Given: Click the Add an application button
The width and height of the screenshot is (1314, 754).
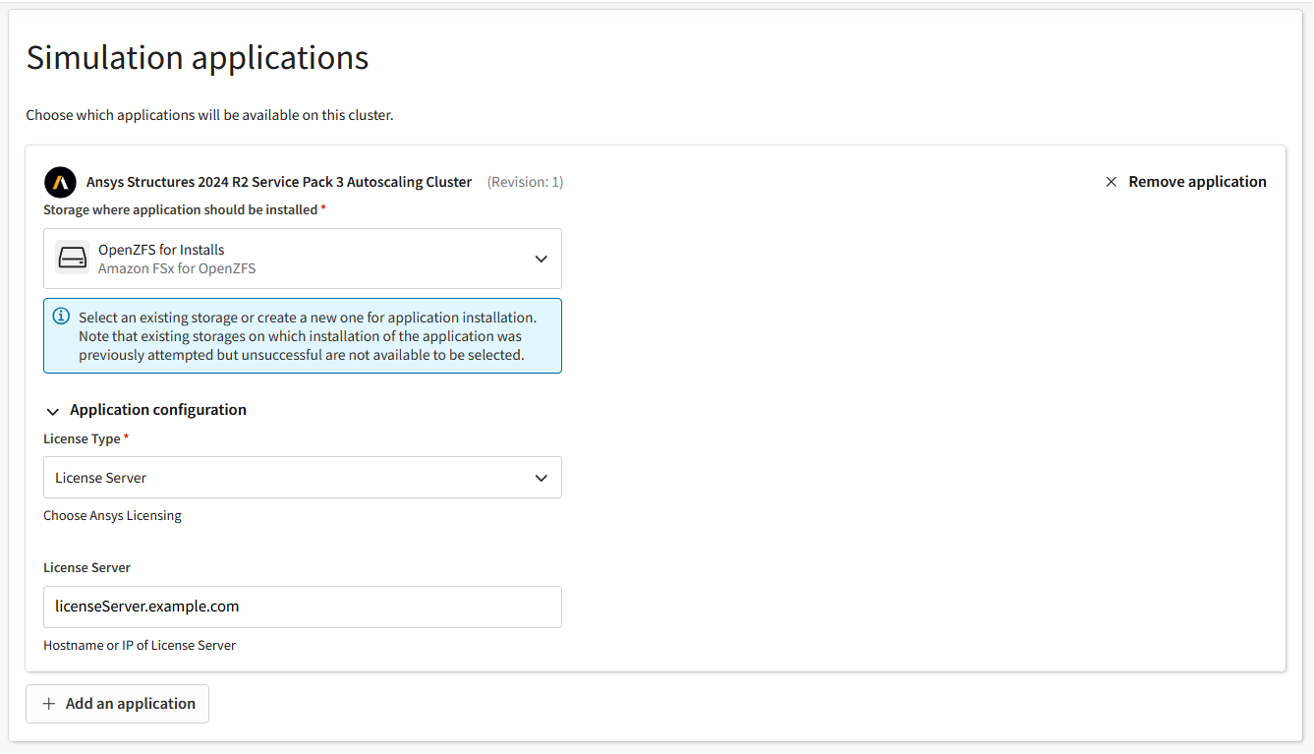Looking at the screenshot, I should [117, 703].
